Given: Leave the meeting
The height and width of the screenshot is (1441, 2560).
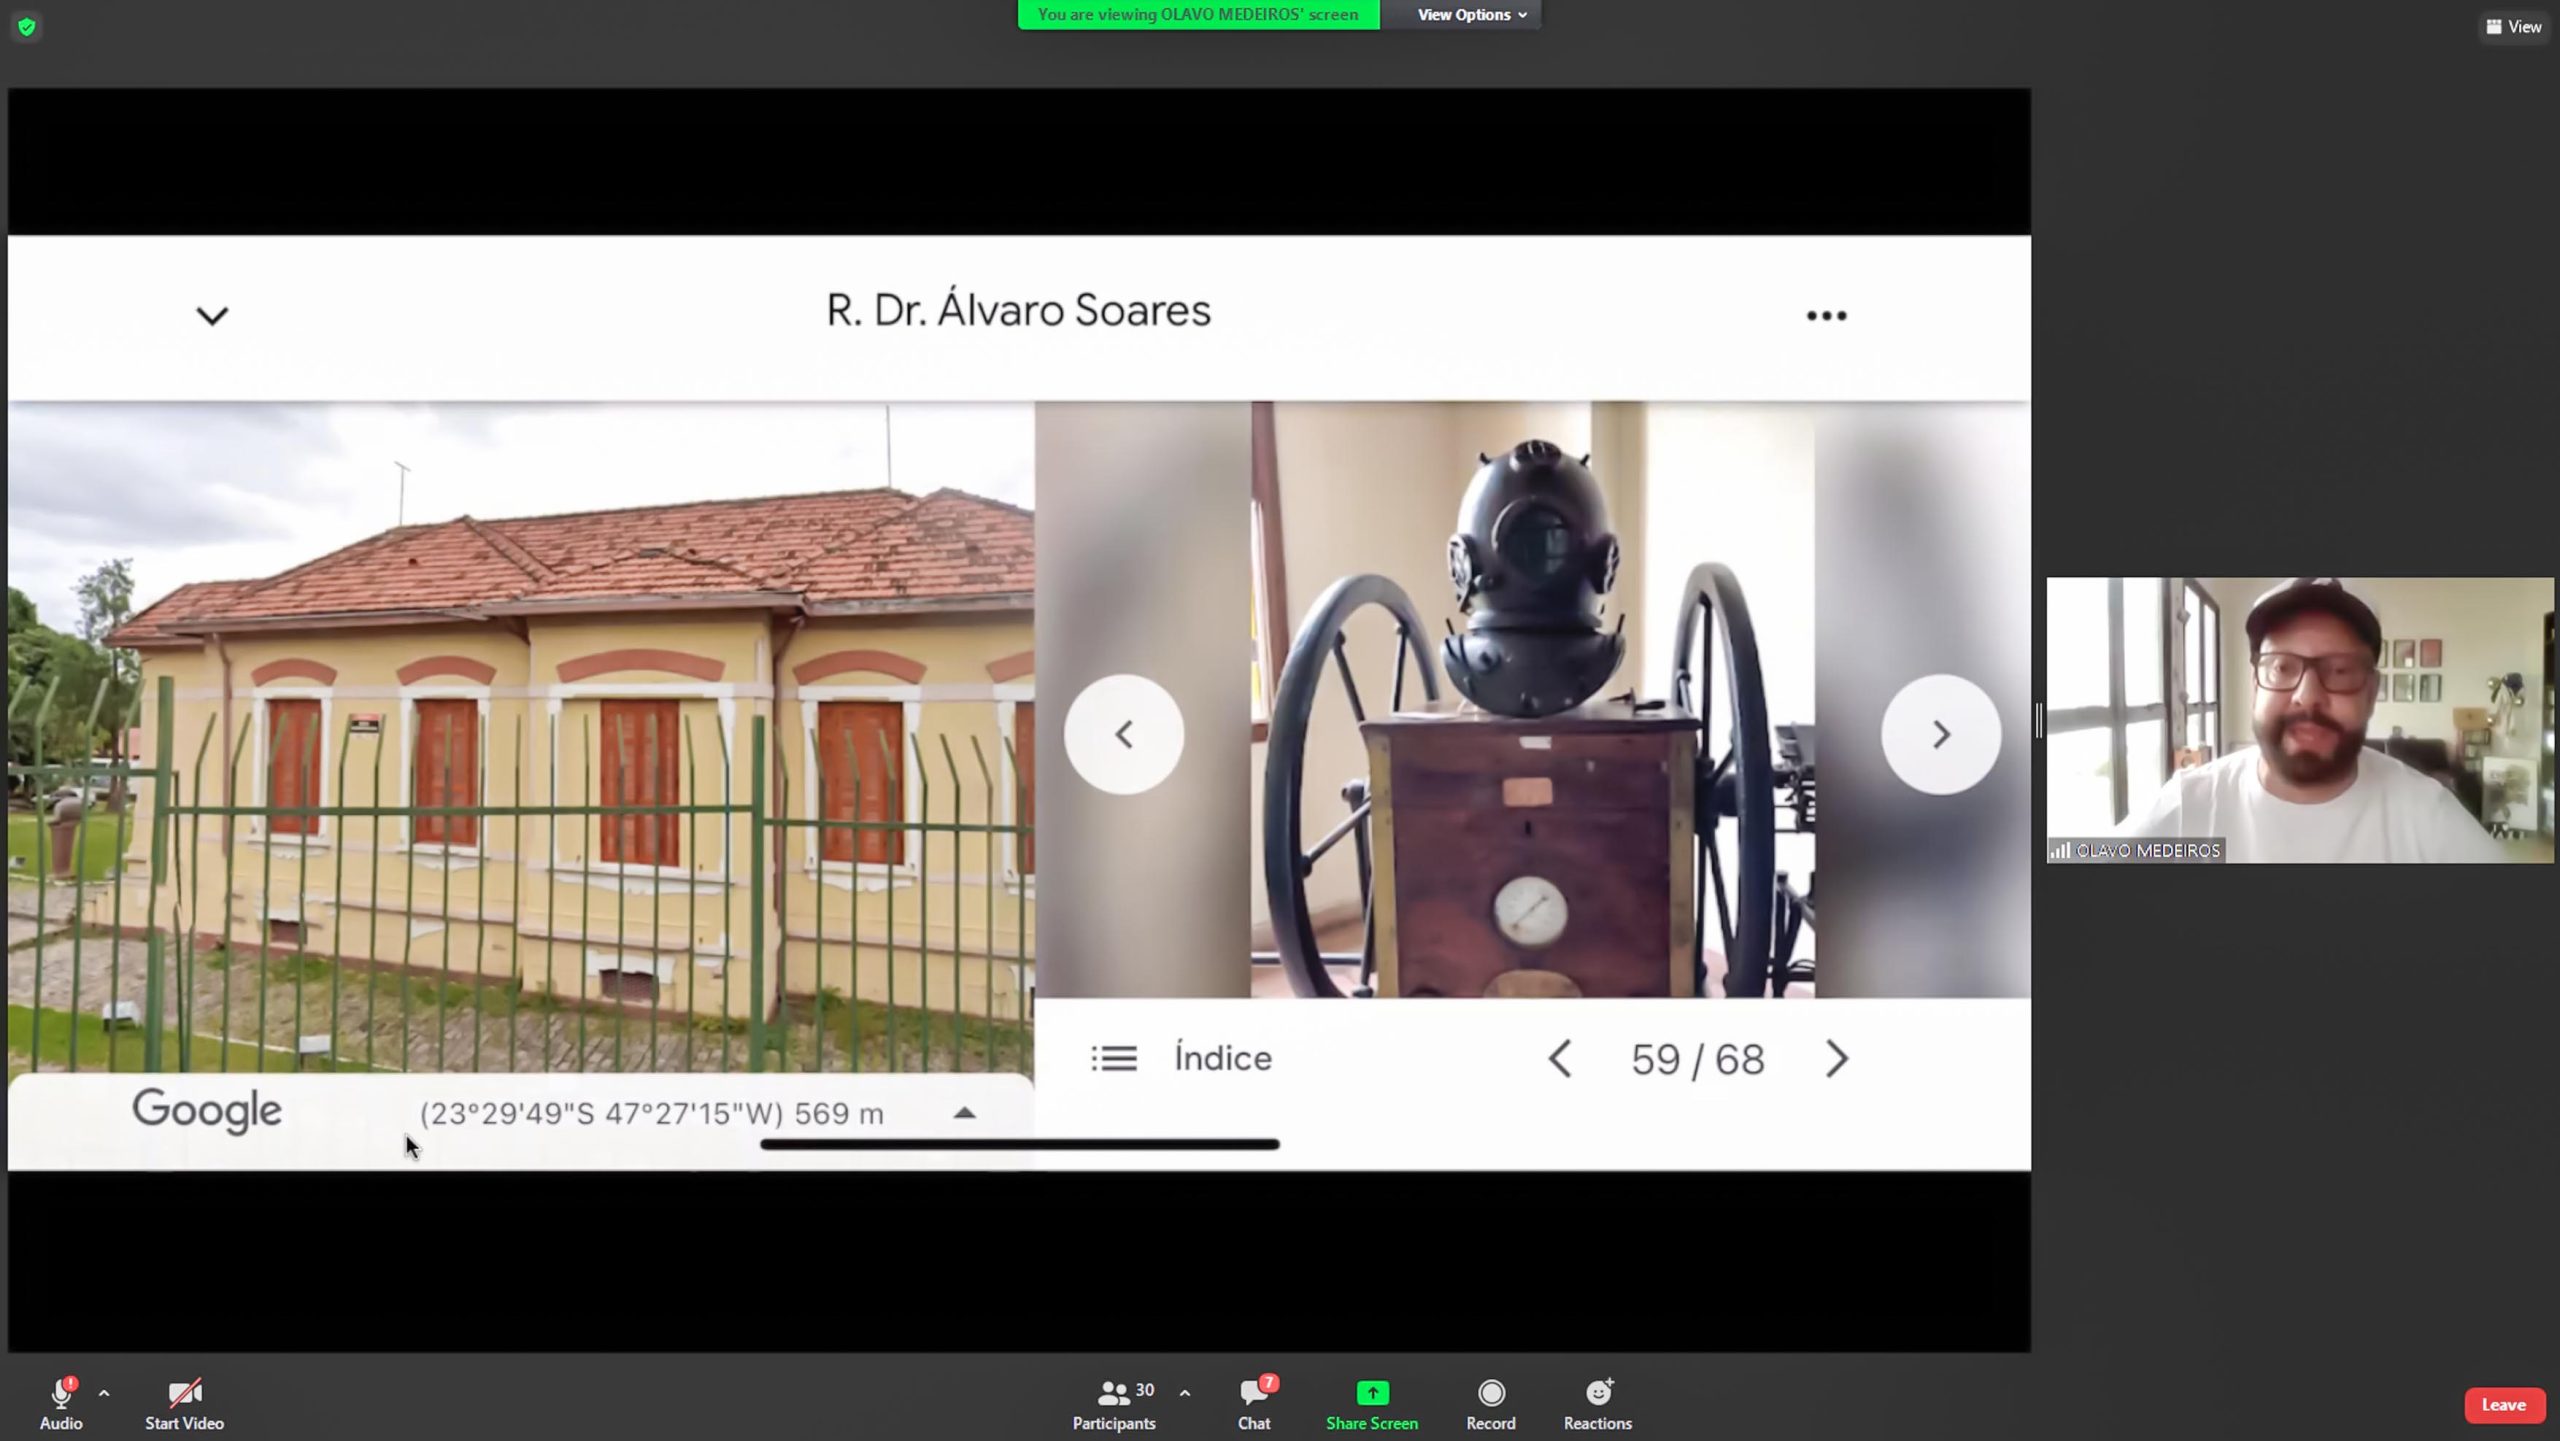Looking at the screenshot, I should pyautogui.click(x=2504, y=1405).
